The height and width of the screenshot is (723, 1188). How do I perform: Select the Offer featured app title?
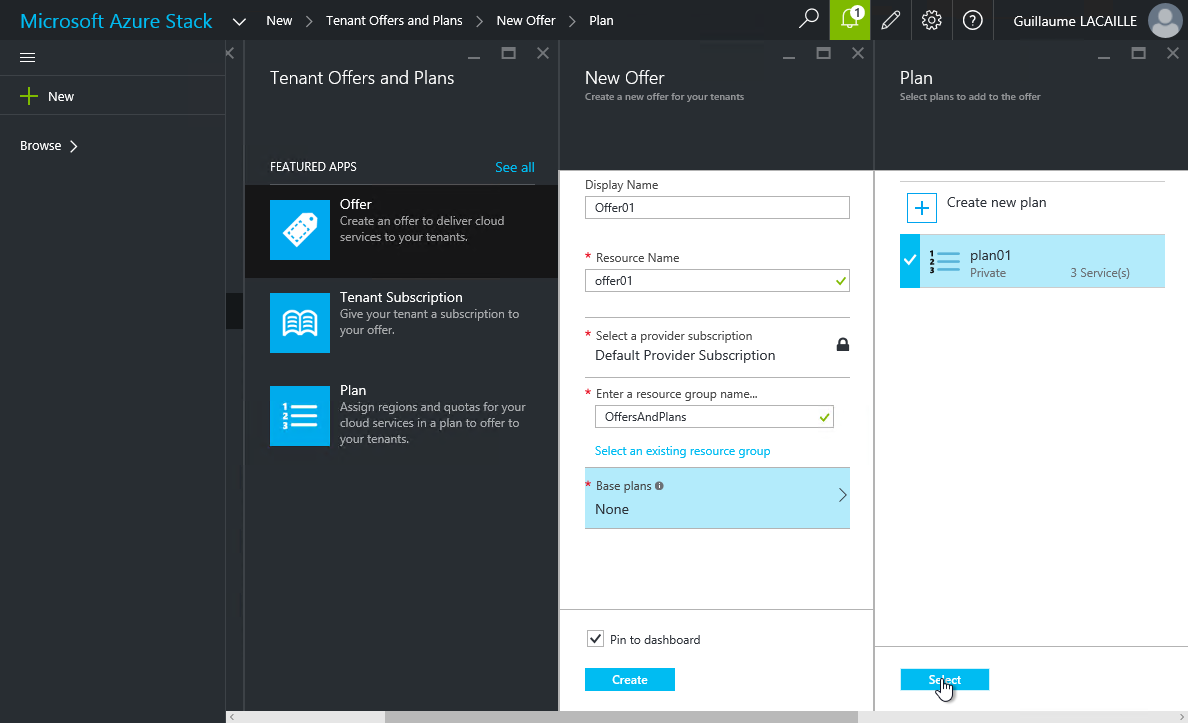(355, 205)
